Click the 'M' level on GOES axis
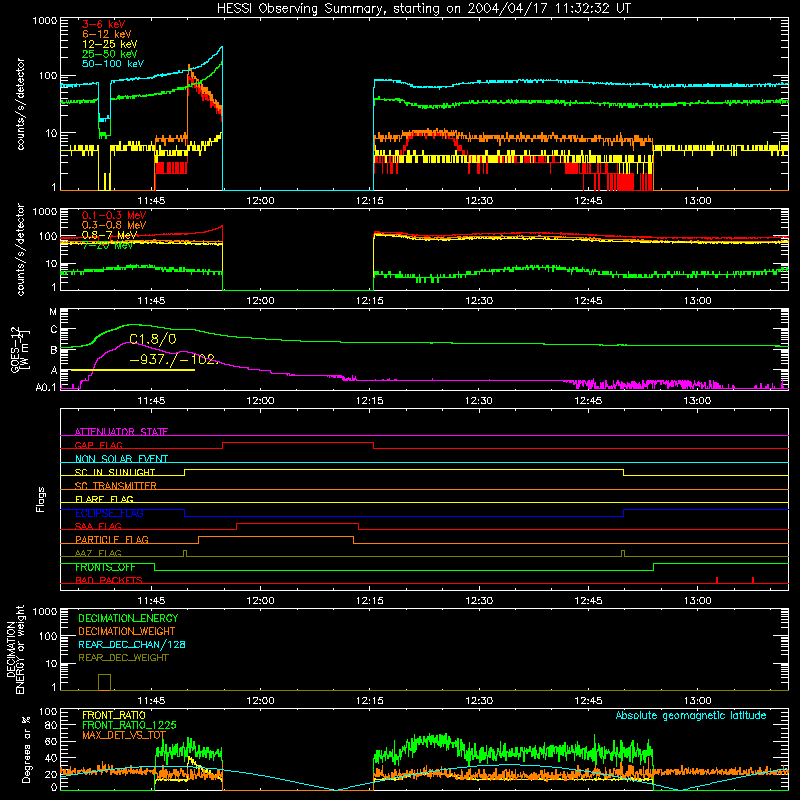 53,312
